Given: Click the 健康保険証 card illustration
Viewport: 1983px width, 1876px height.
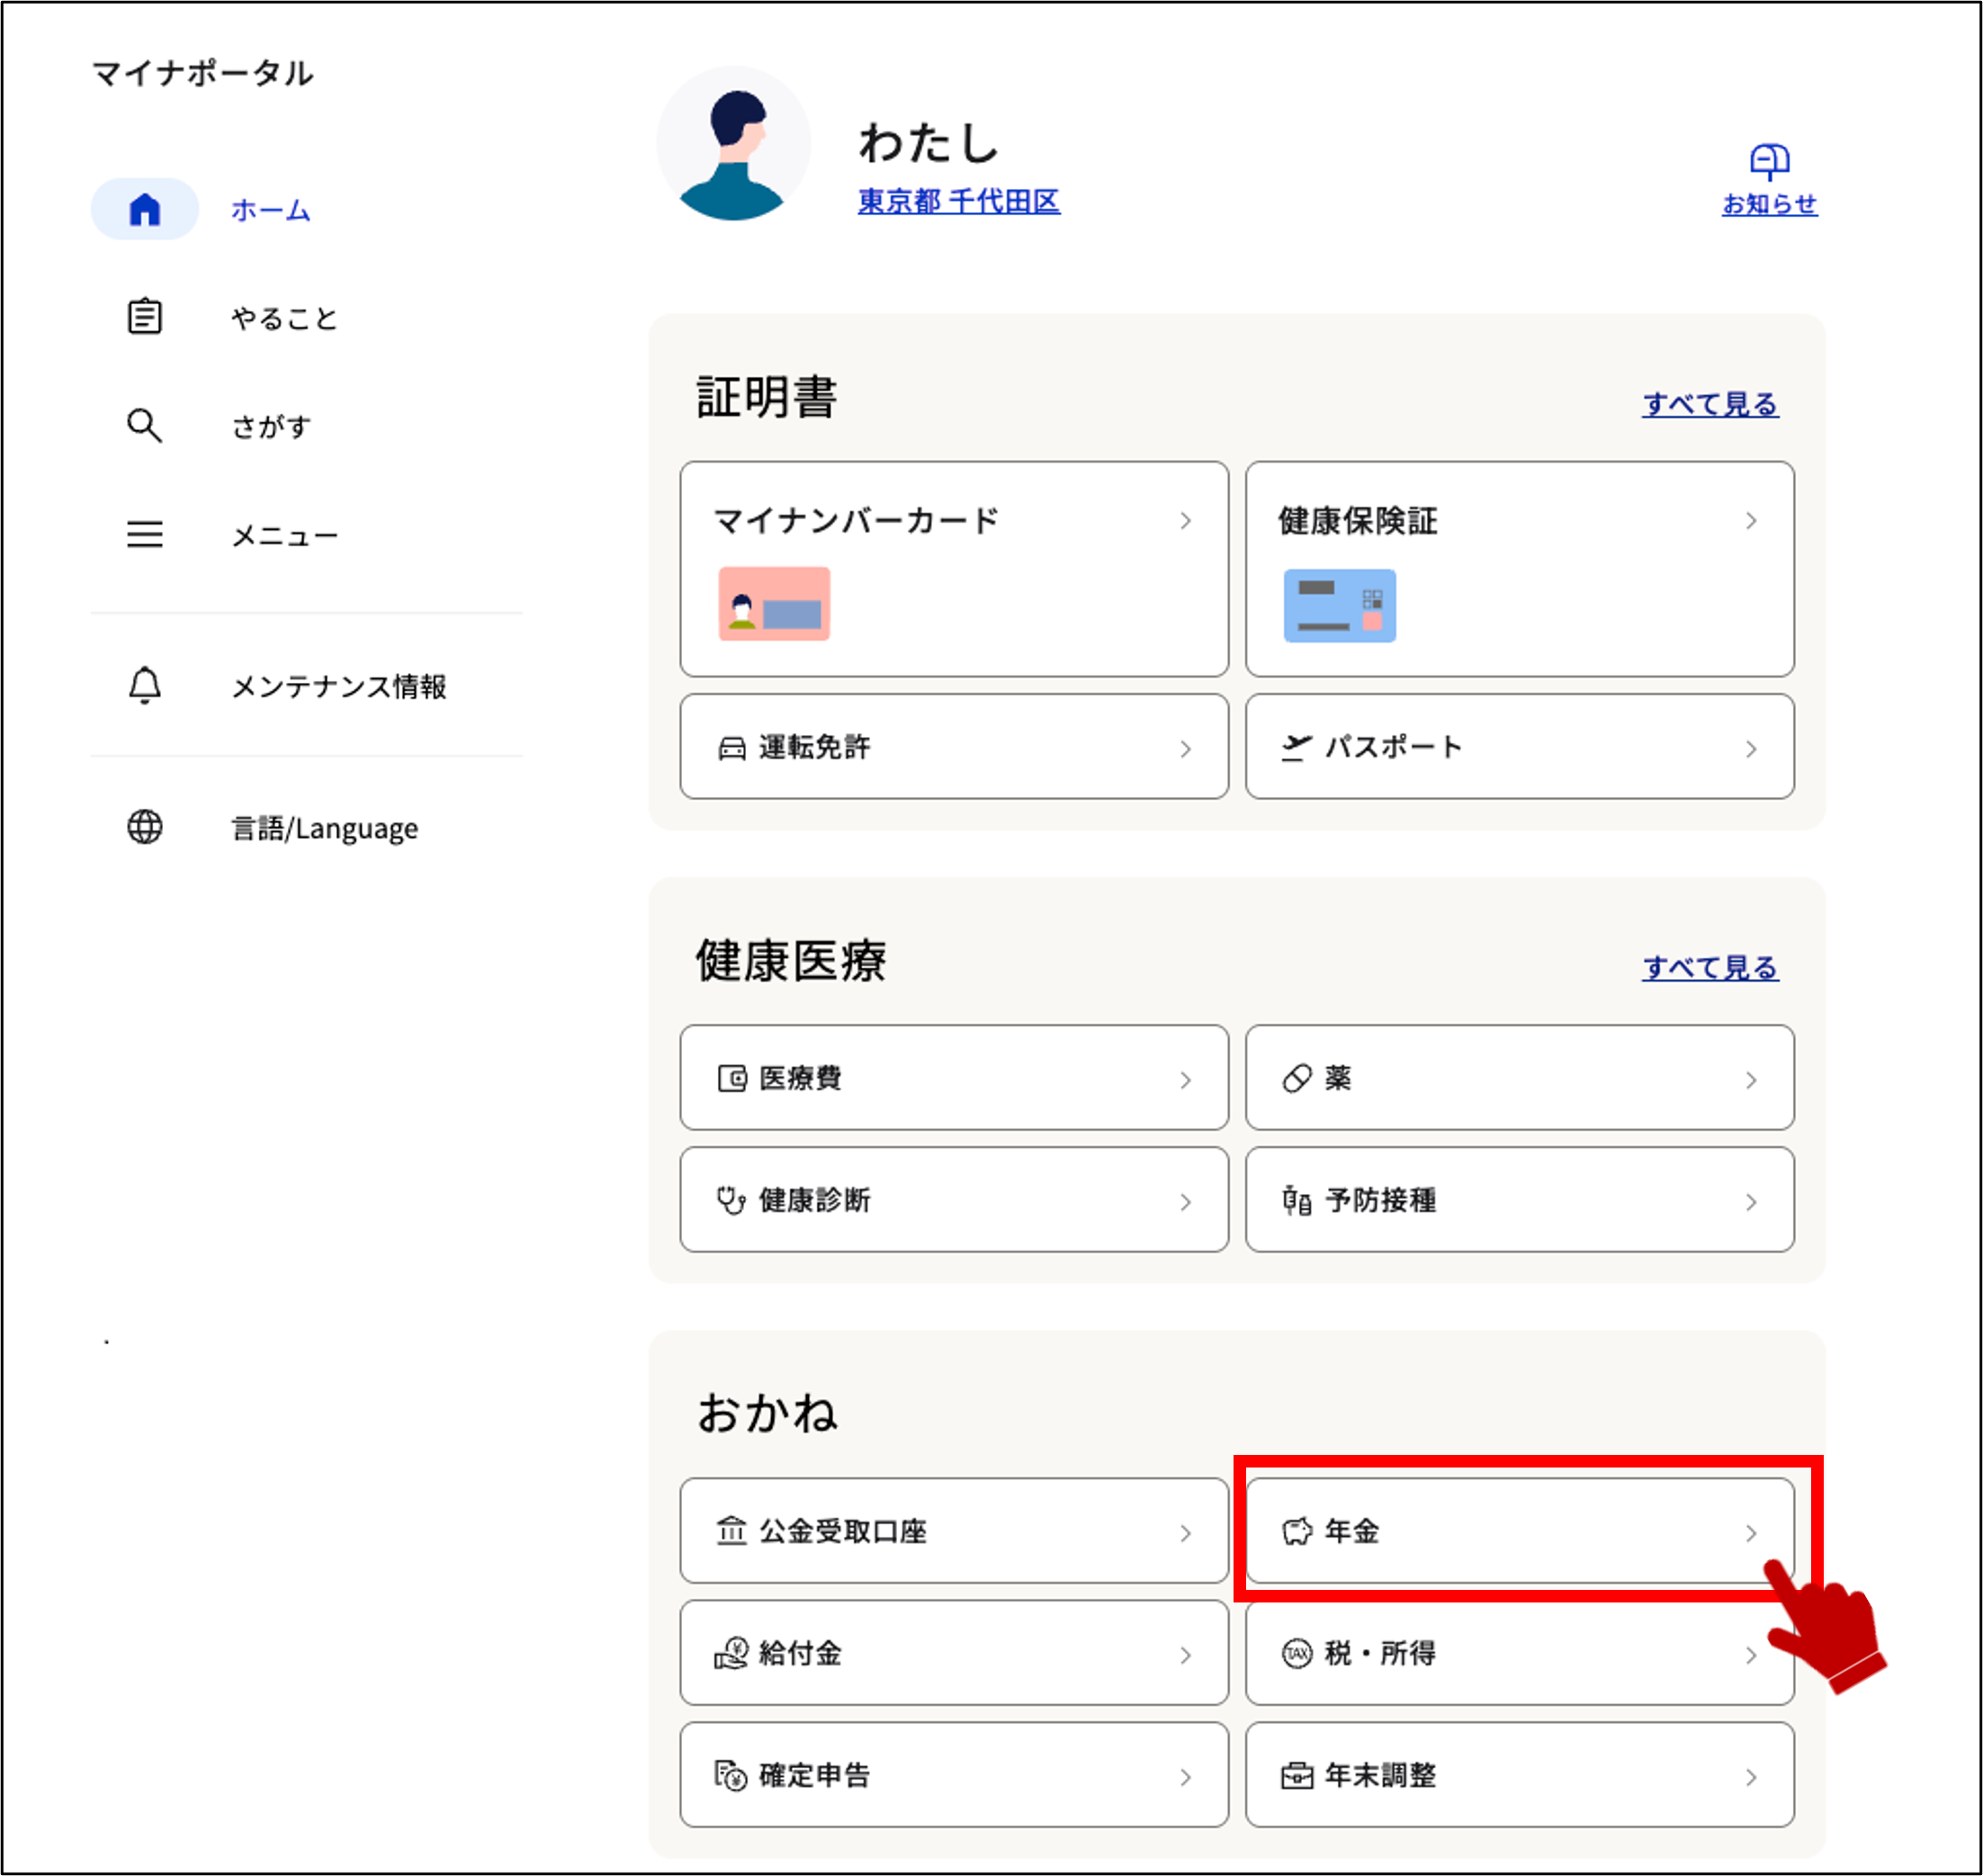Looking at the screenshot, I should click(1339, 605).
